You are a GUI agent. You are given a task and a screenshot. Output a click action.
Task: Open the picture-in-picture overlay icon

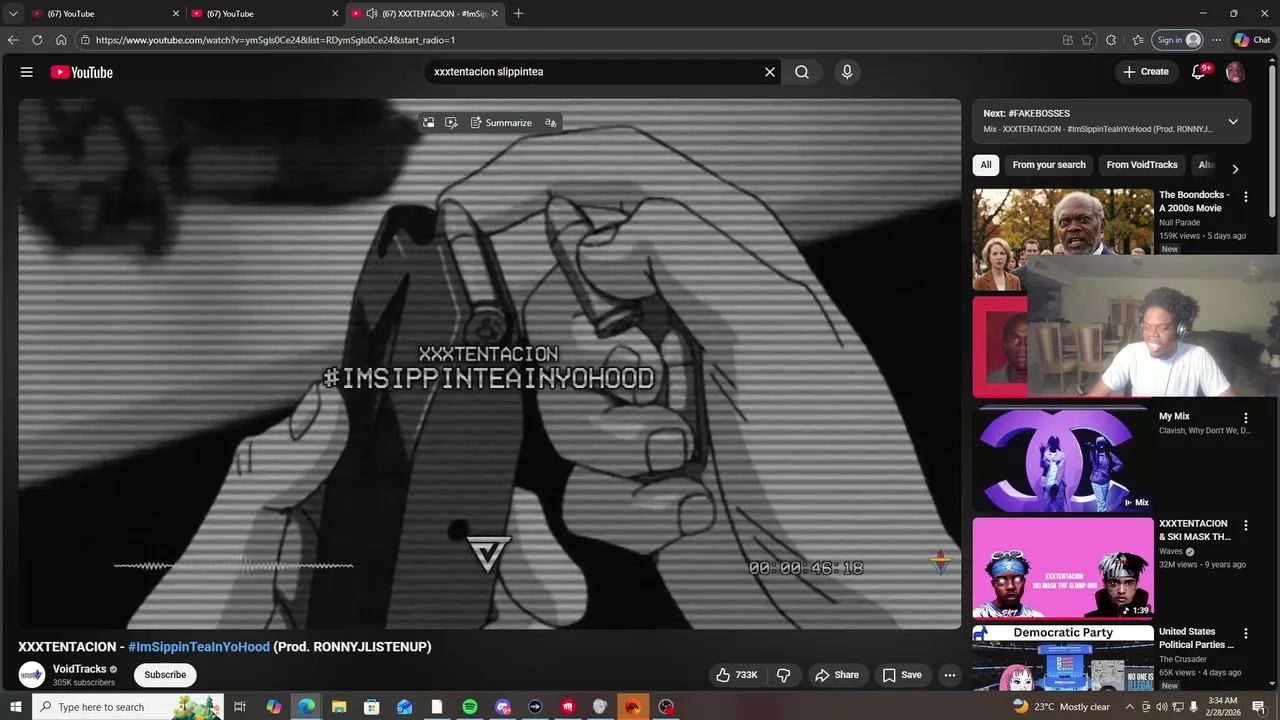pos(429,123)
